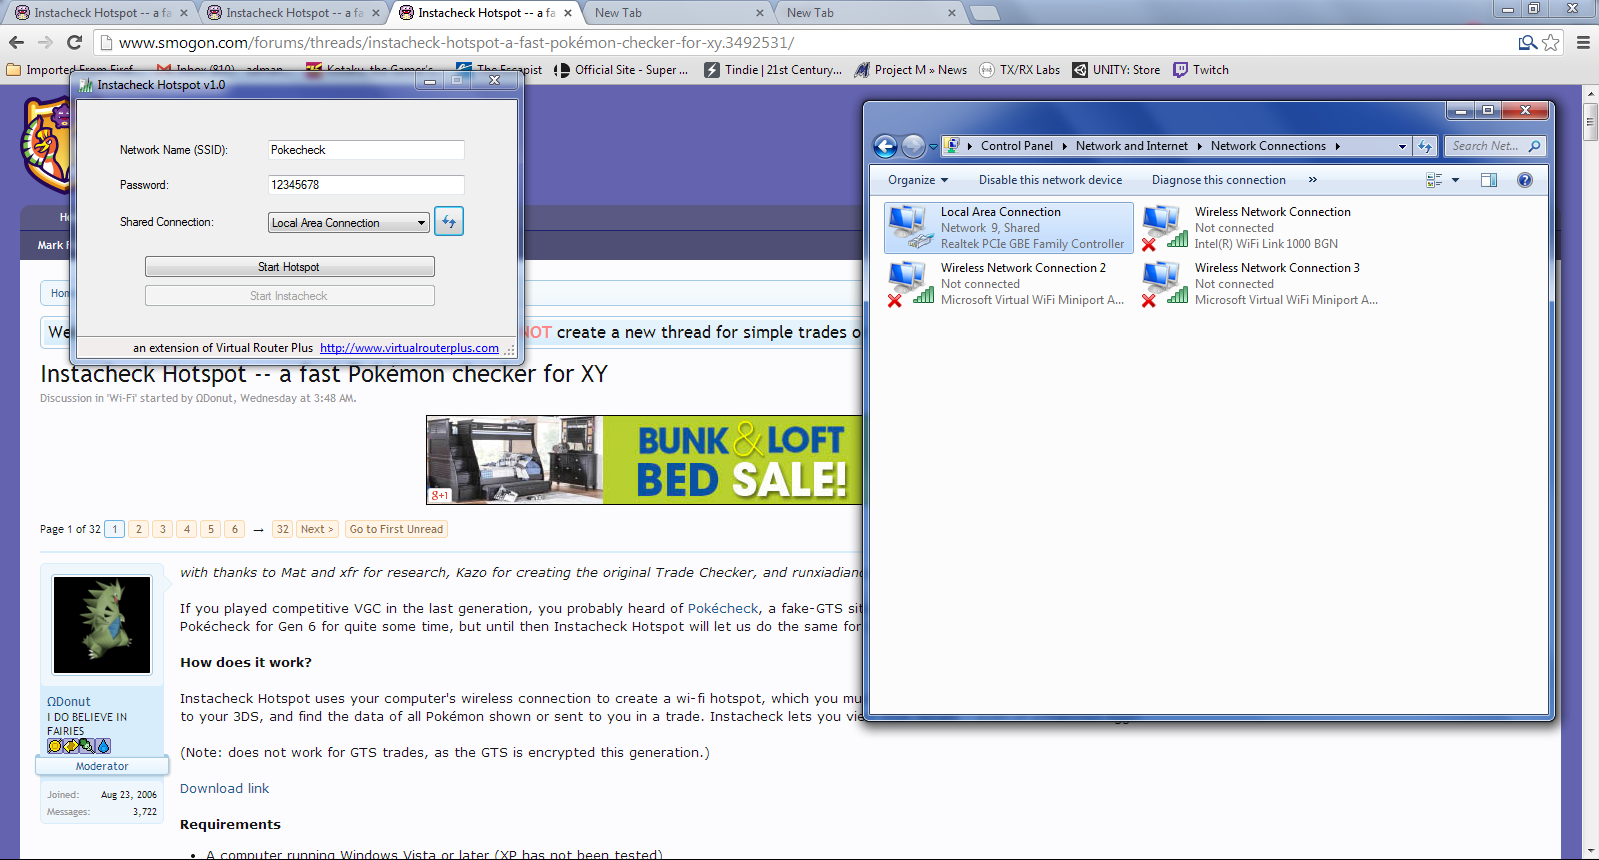Open UNITY: Store bookmark
The width and height of the screenshot is (1599, 860).
(x=1116, y=70)
